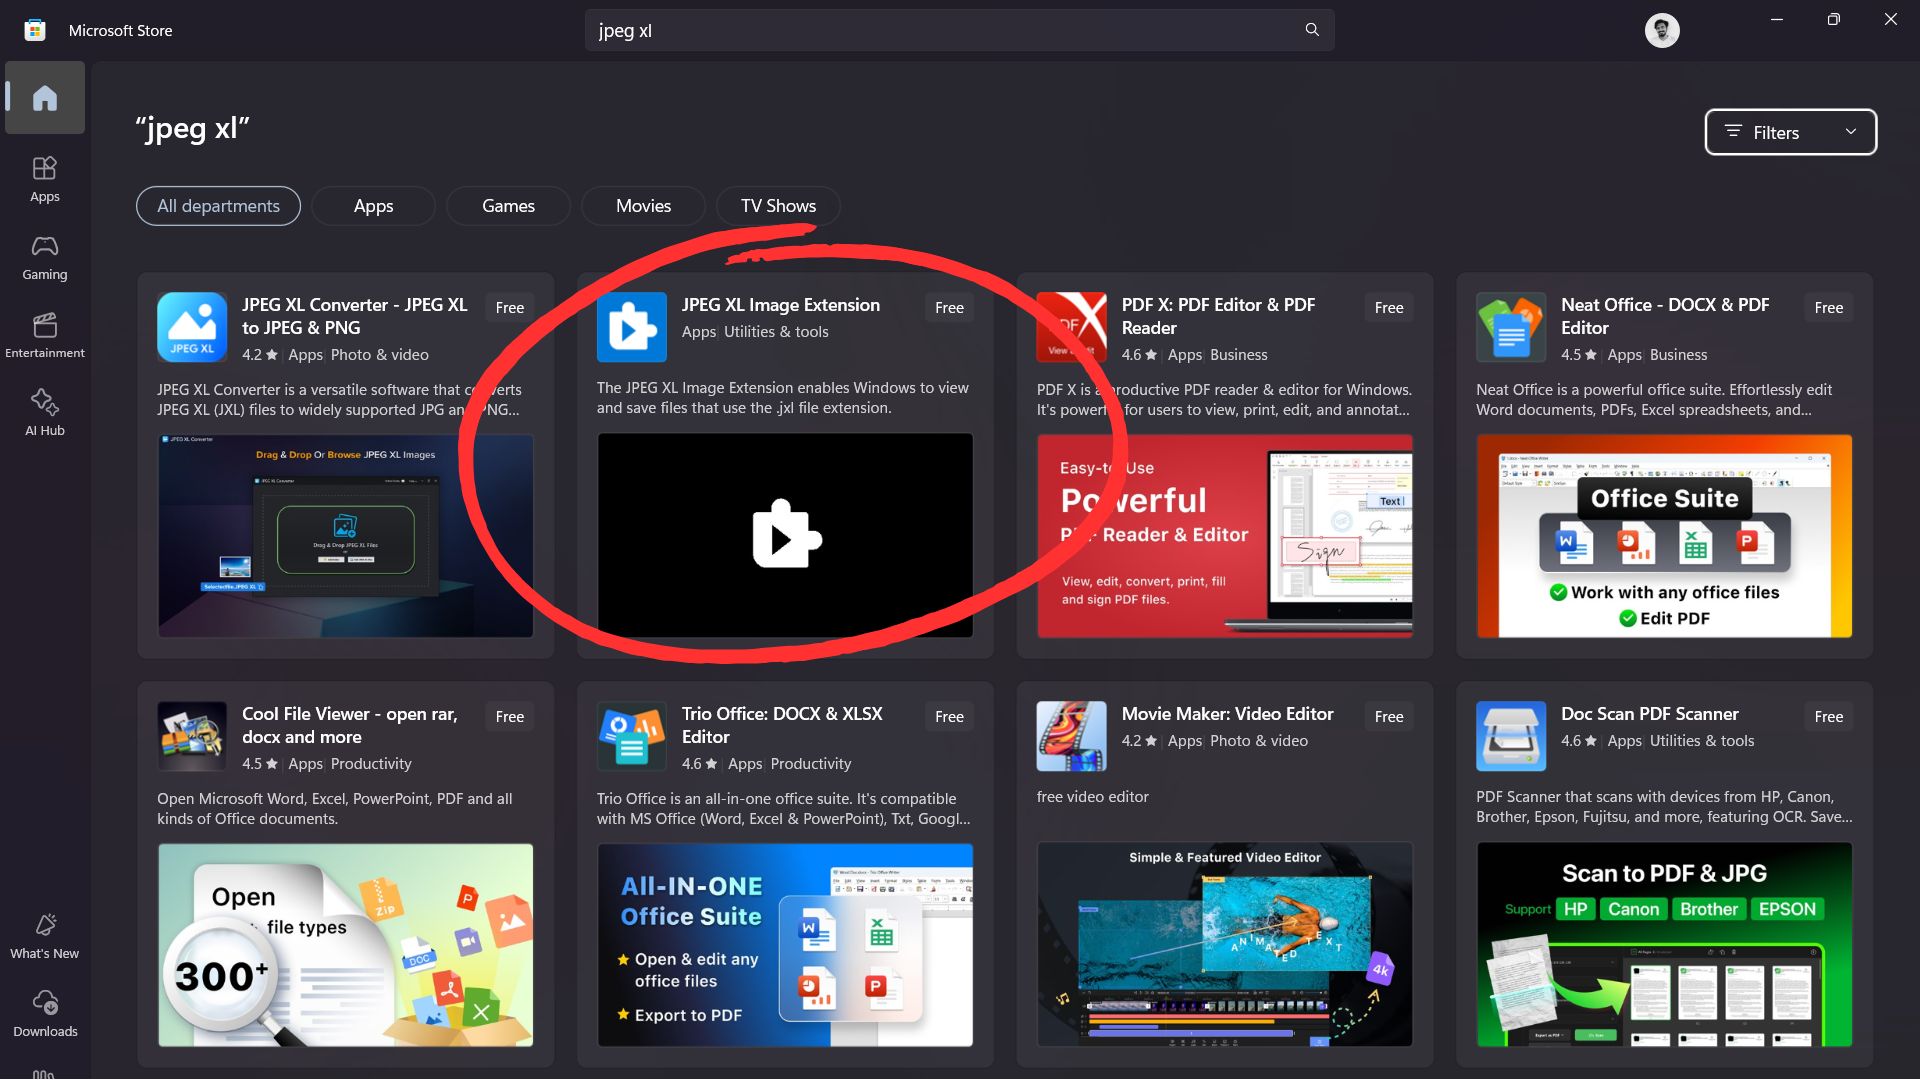Switch to the Apps filter tab

(373, 206)
